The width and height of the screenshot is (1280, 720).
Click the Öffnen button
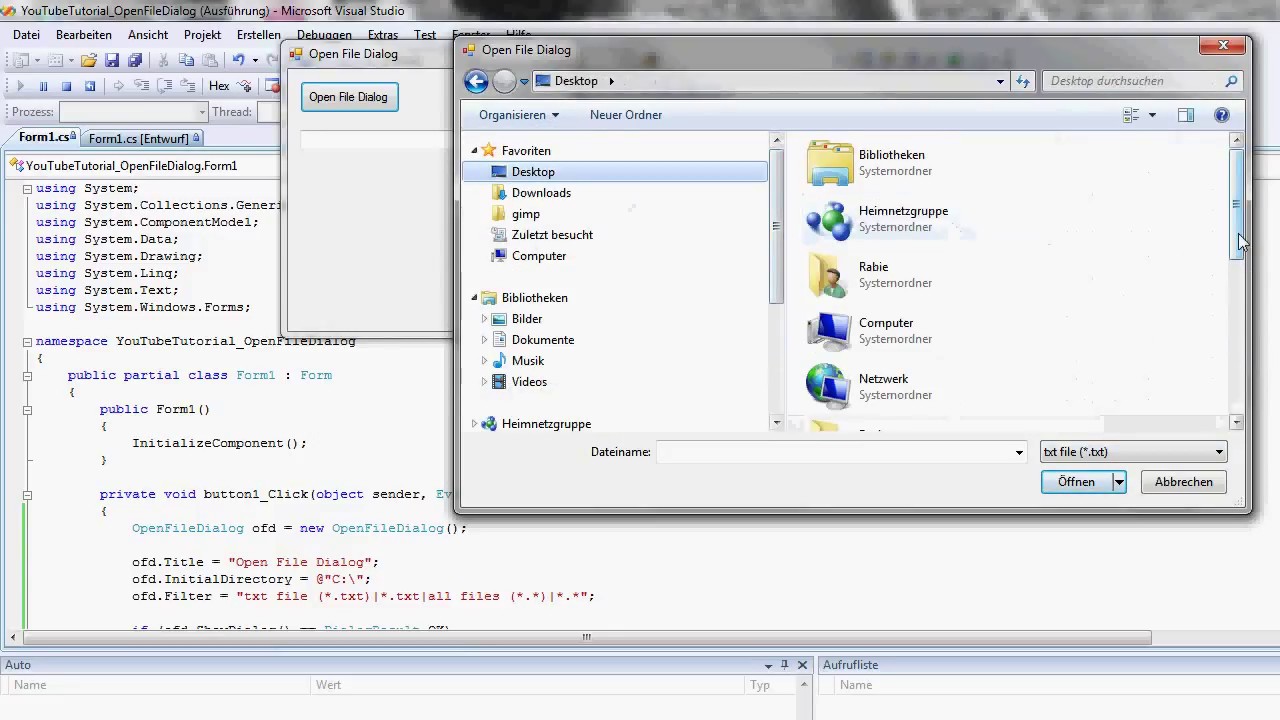1077,482
